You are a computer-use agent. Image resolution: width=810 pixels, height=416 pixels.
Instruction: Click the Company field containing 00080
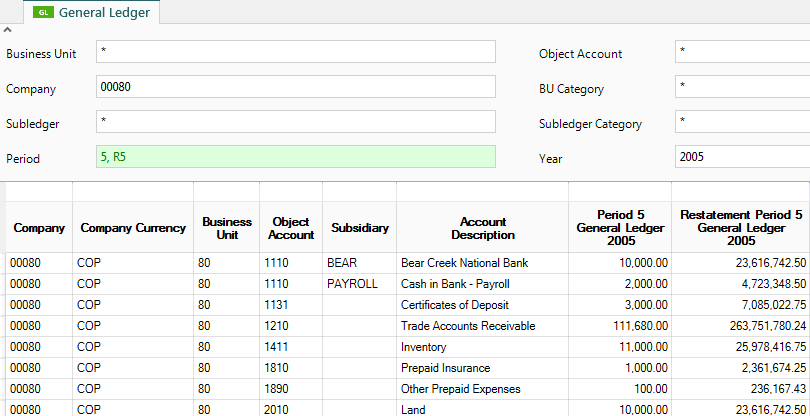296,88
